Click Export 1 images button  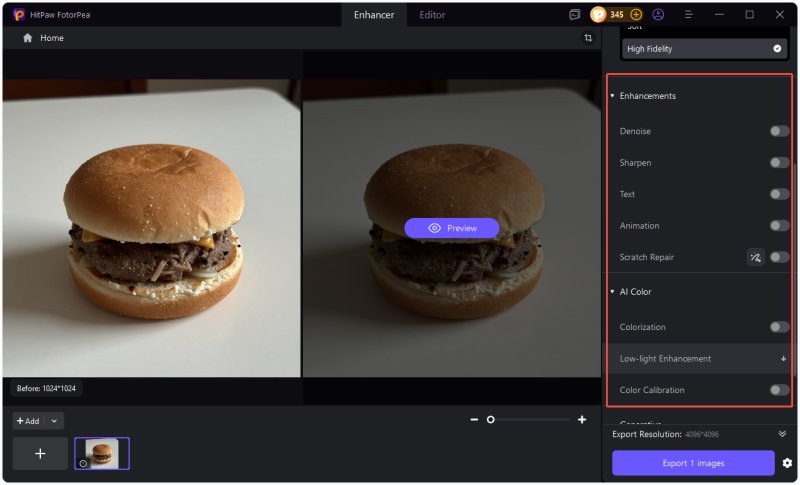click(x=693, y=463)
